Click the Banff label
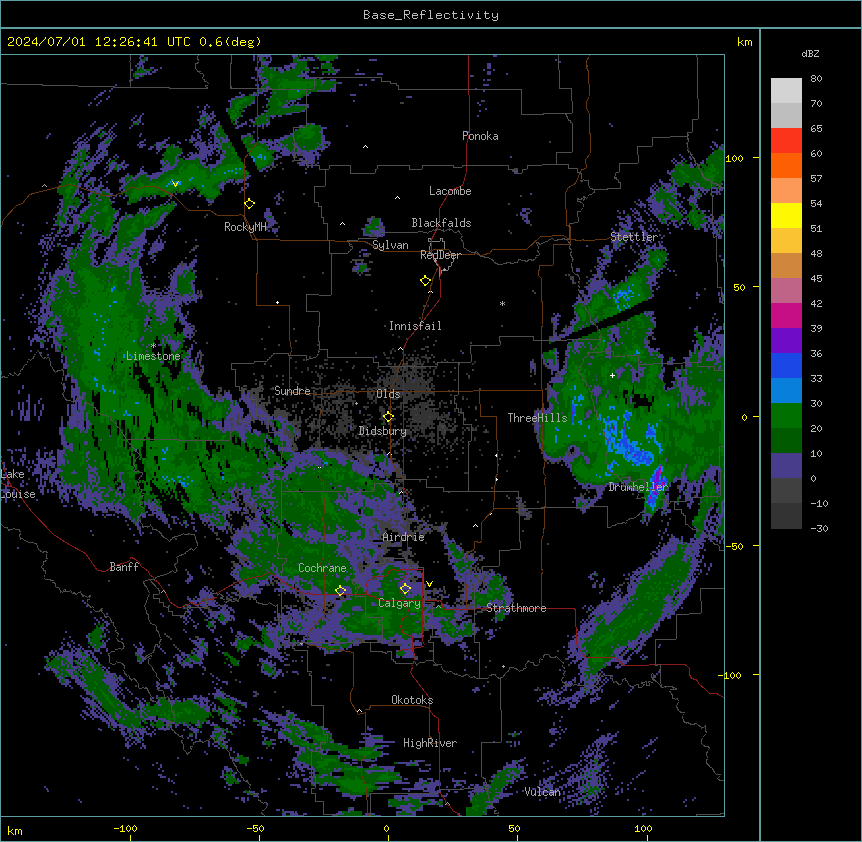Screen dimensions: 862x842 click(124, 567)
